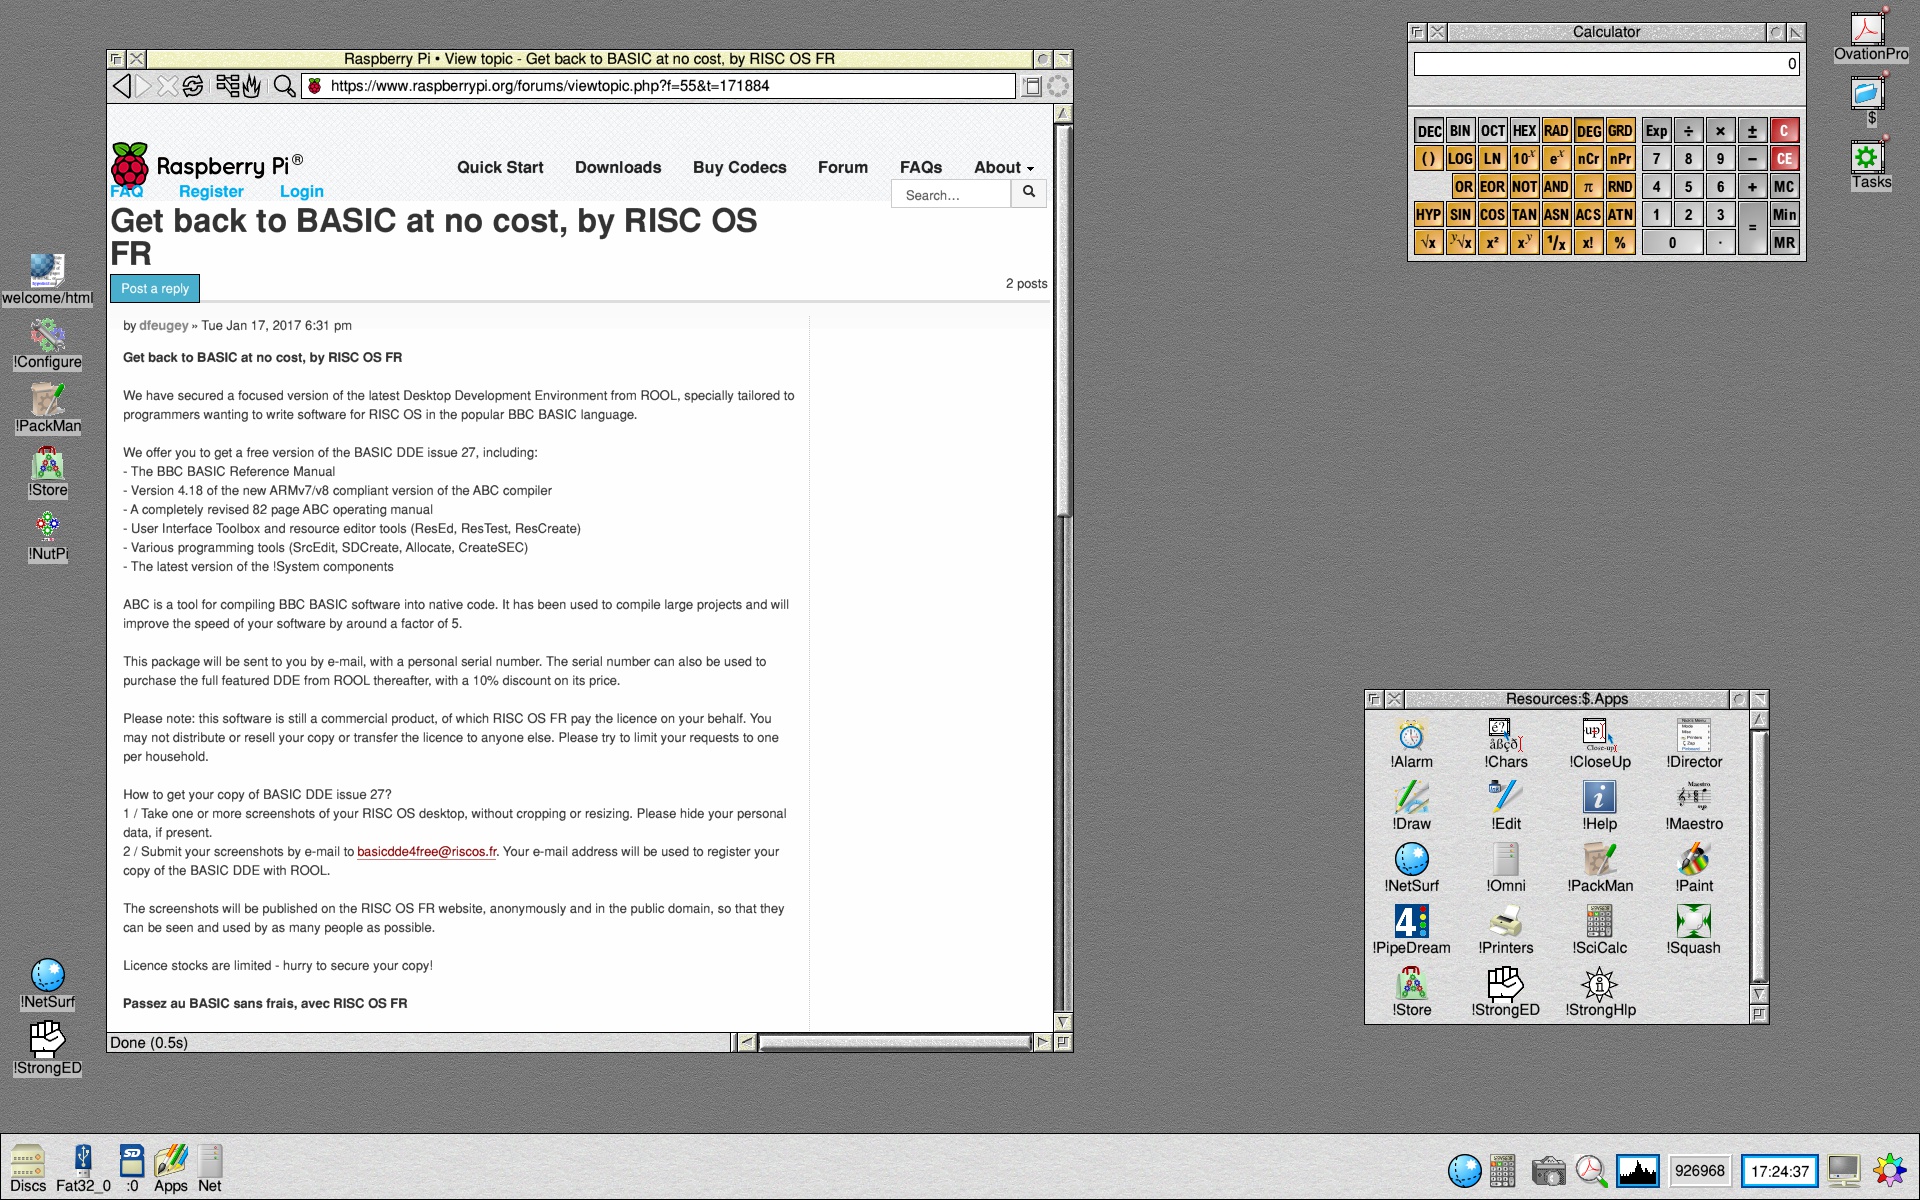The width and height of the screenshot is (1920, 1200).
Task: Click the NetSurf magnifier search icon
Action: (284, 86)
